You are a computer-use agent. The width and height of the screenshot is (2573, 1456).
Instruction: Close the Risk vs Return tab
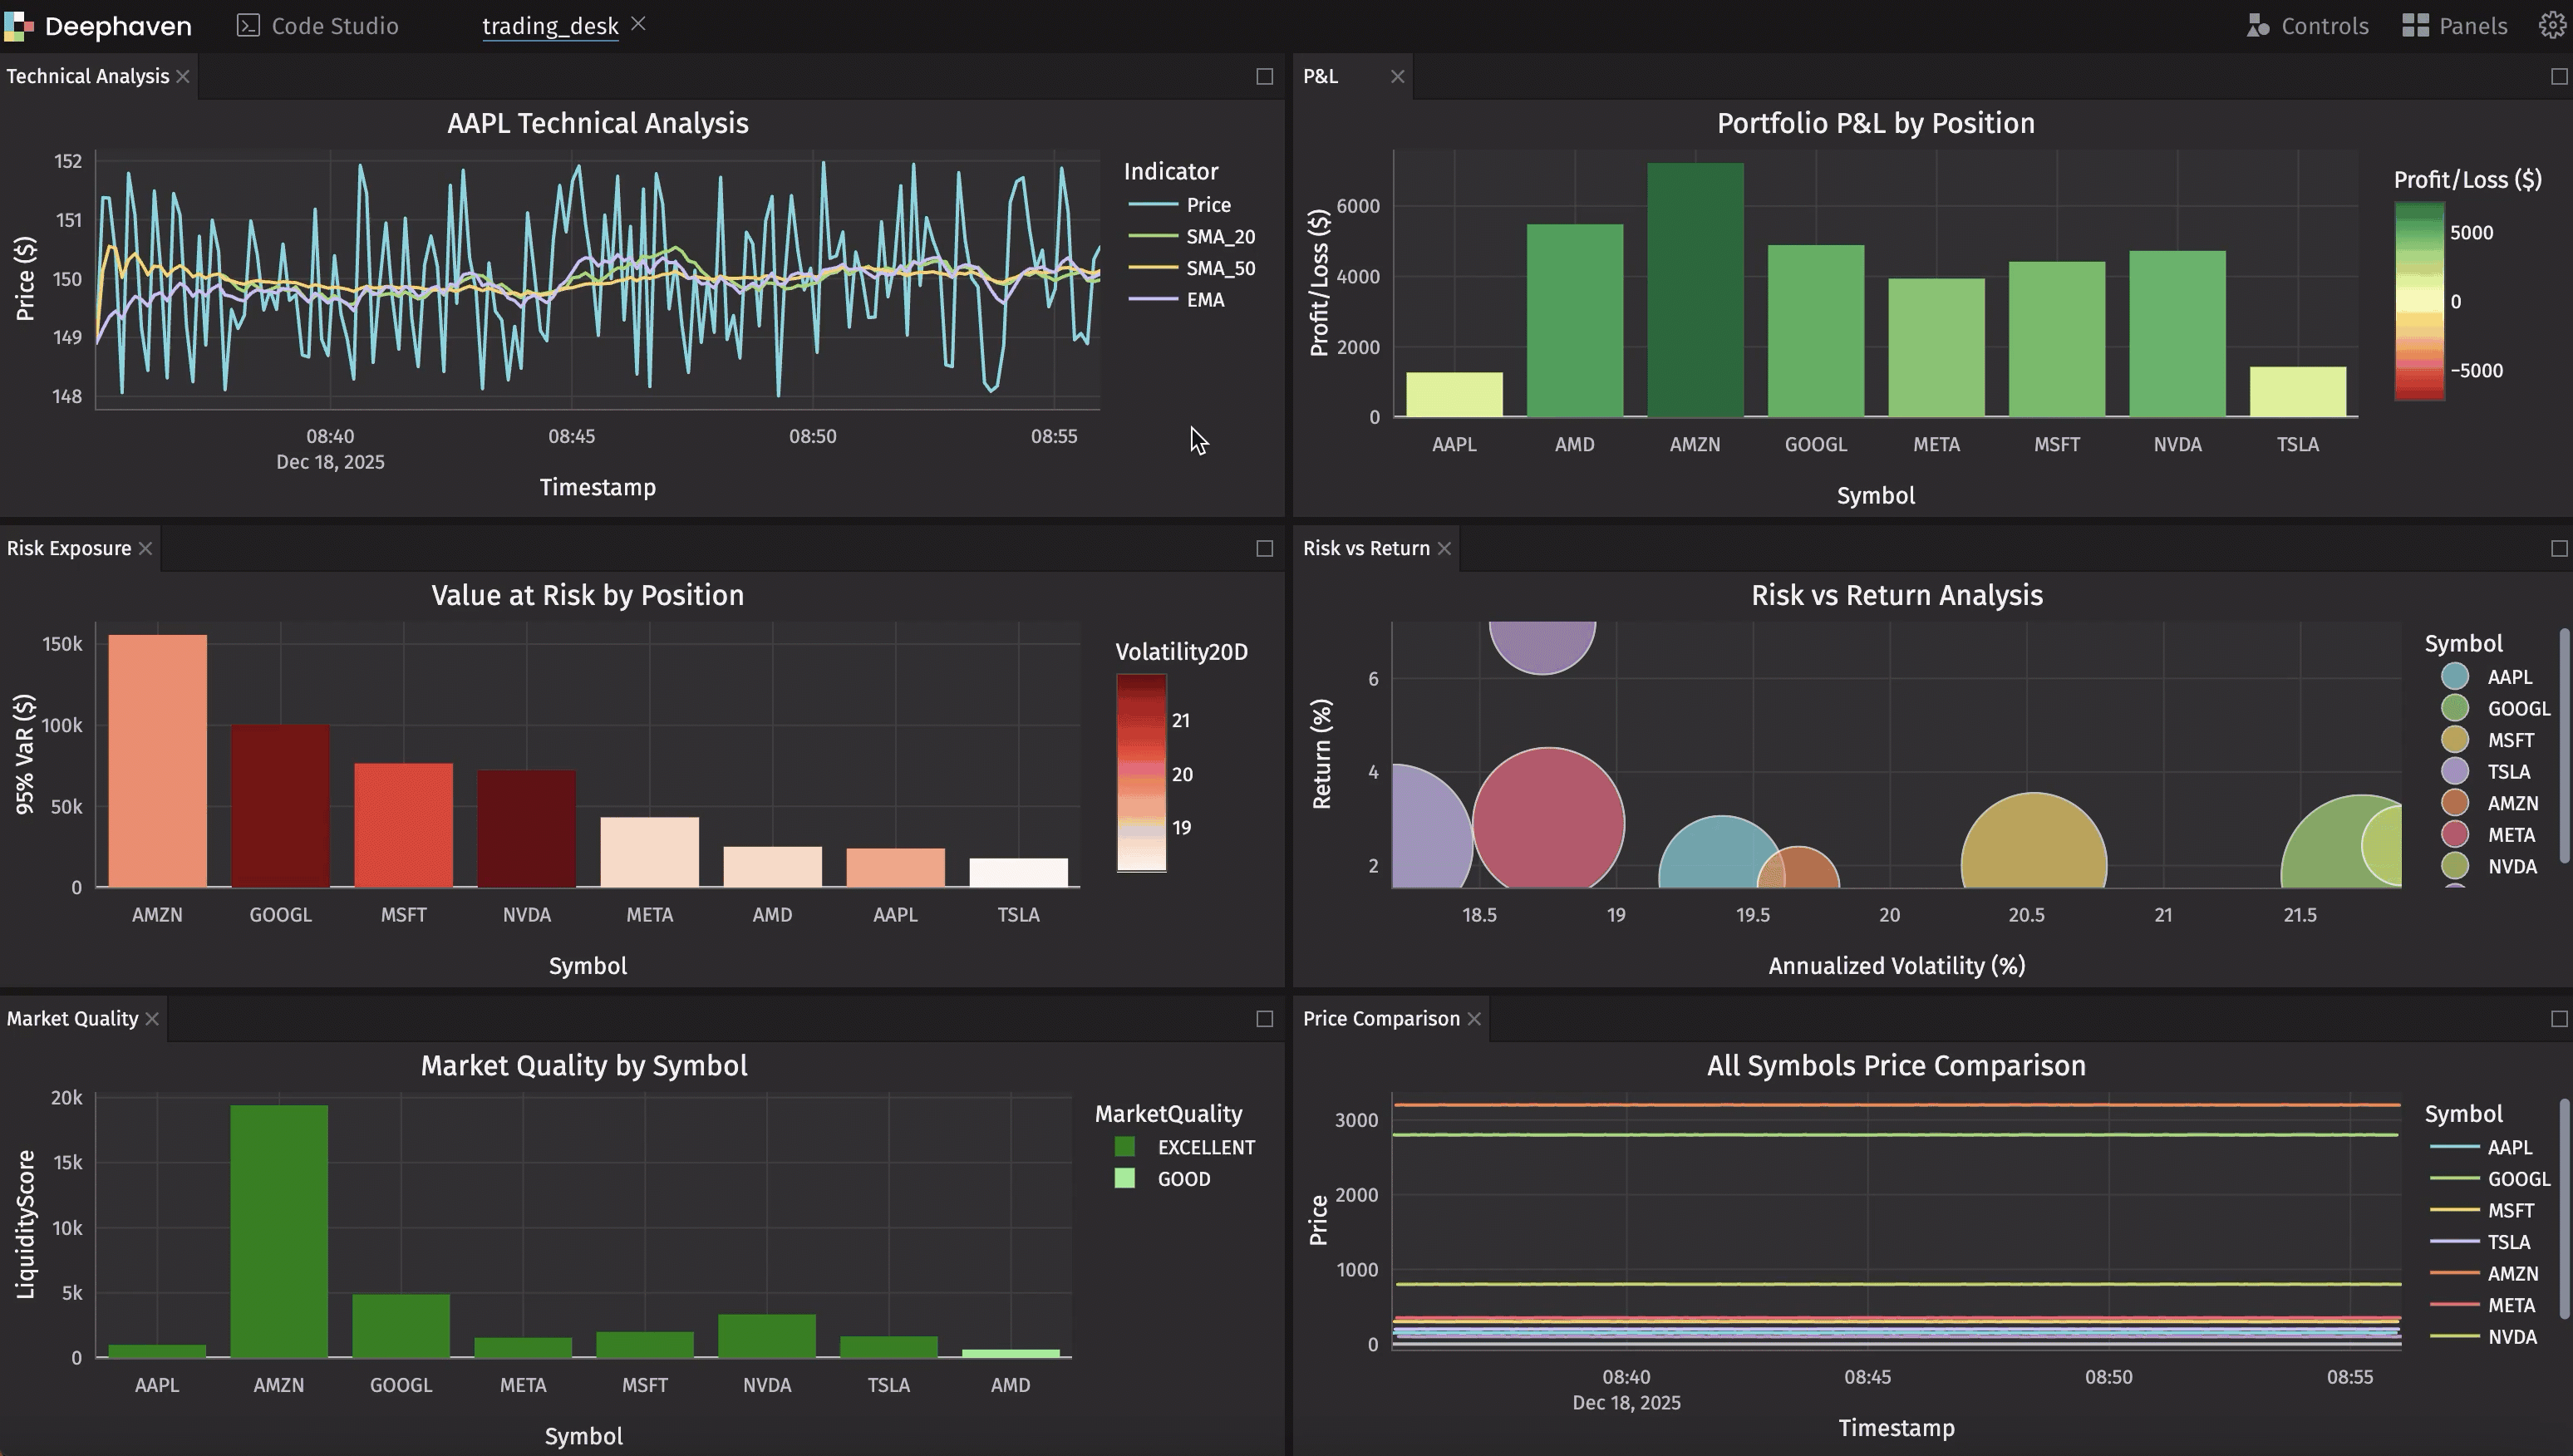coord(1444,549)
